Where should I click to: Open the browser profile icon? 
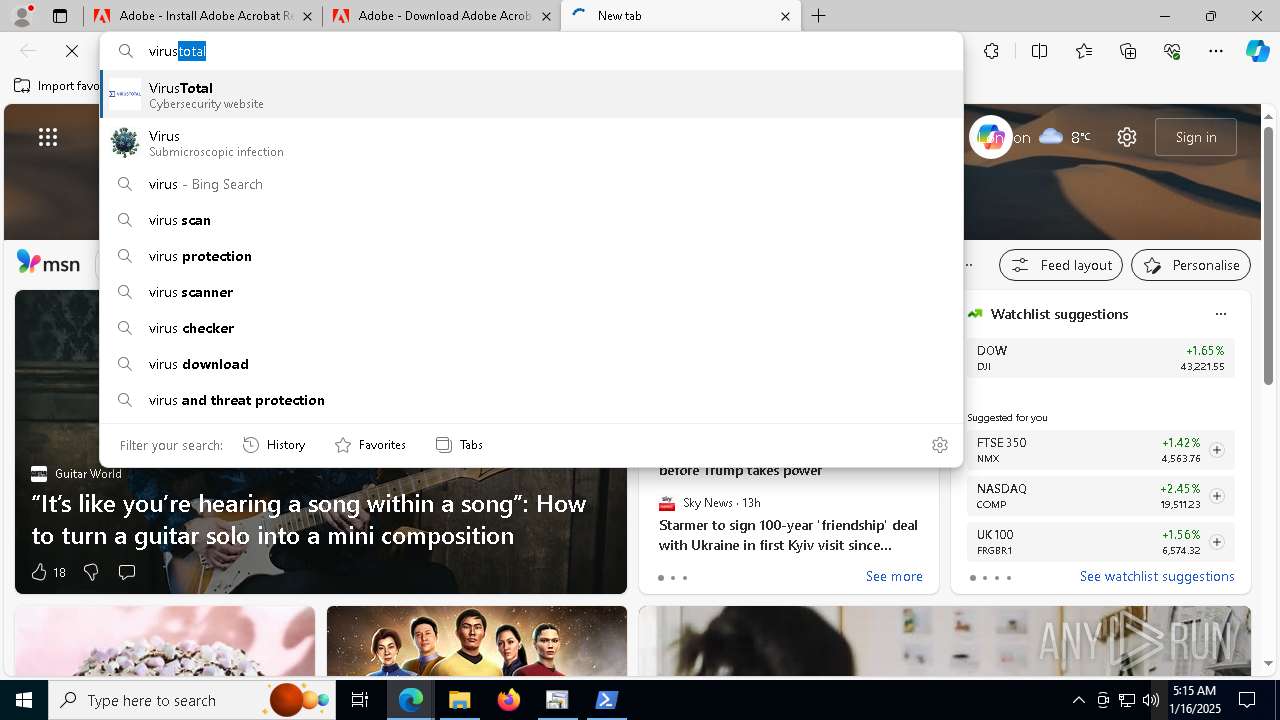pyautogui.click(x=22, y=16)
